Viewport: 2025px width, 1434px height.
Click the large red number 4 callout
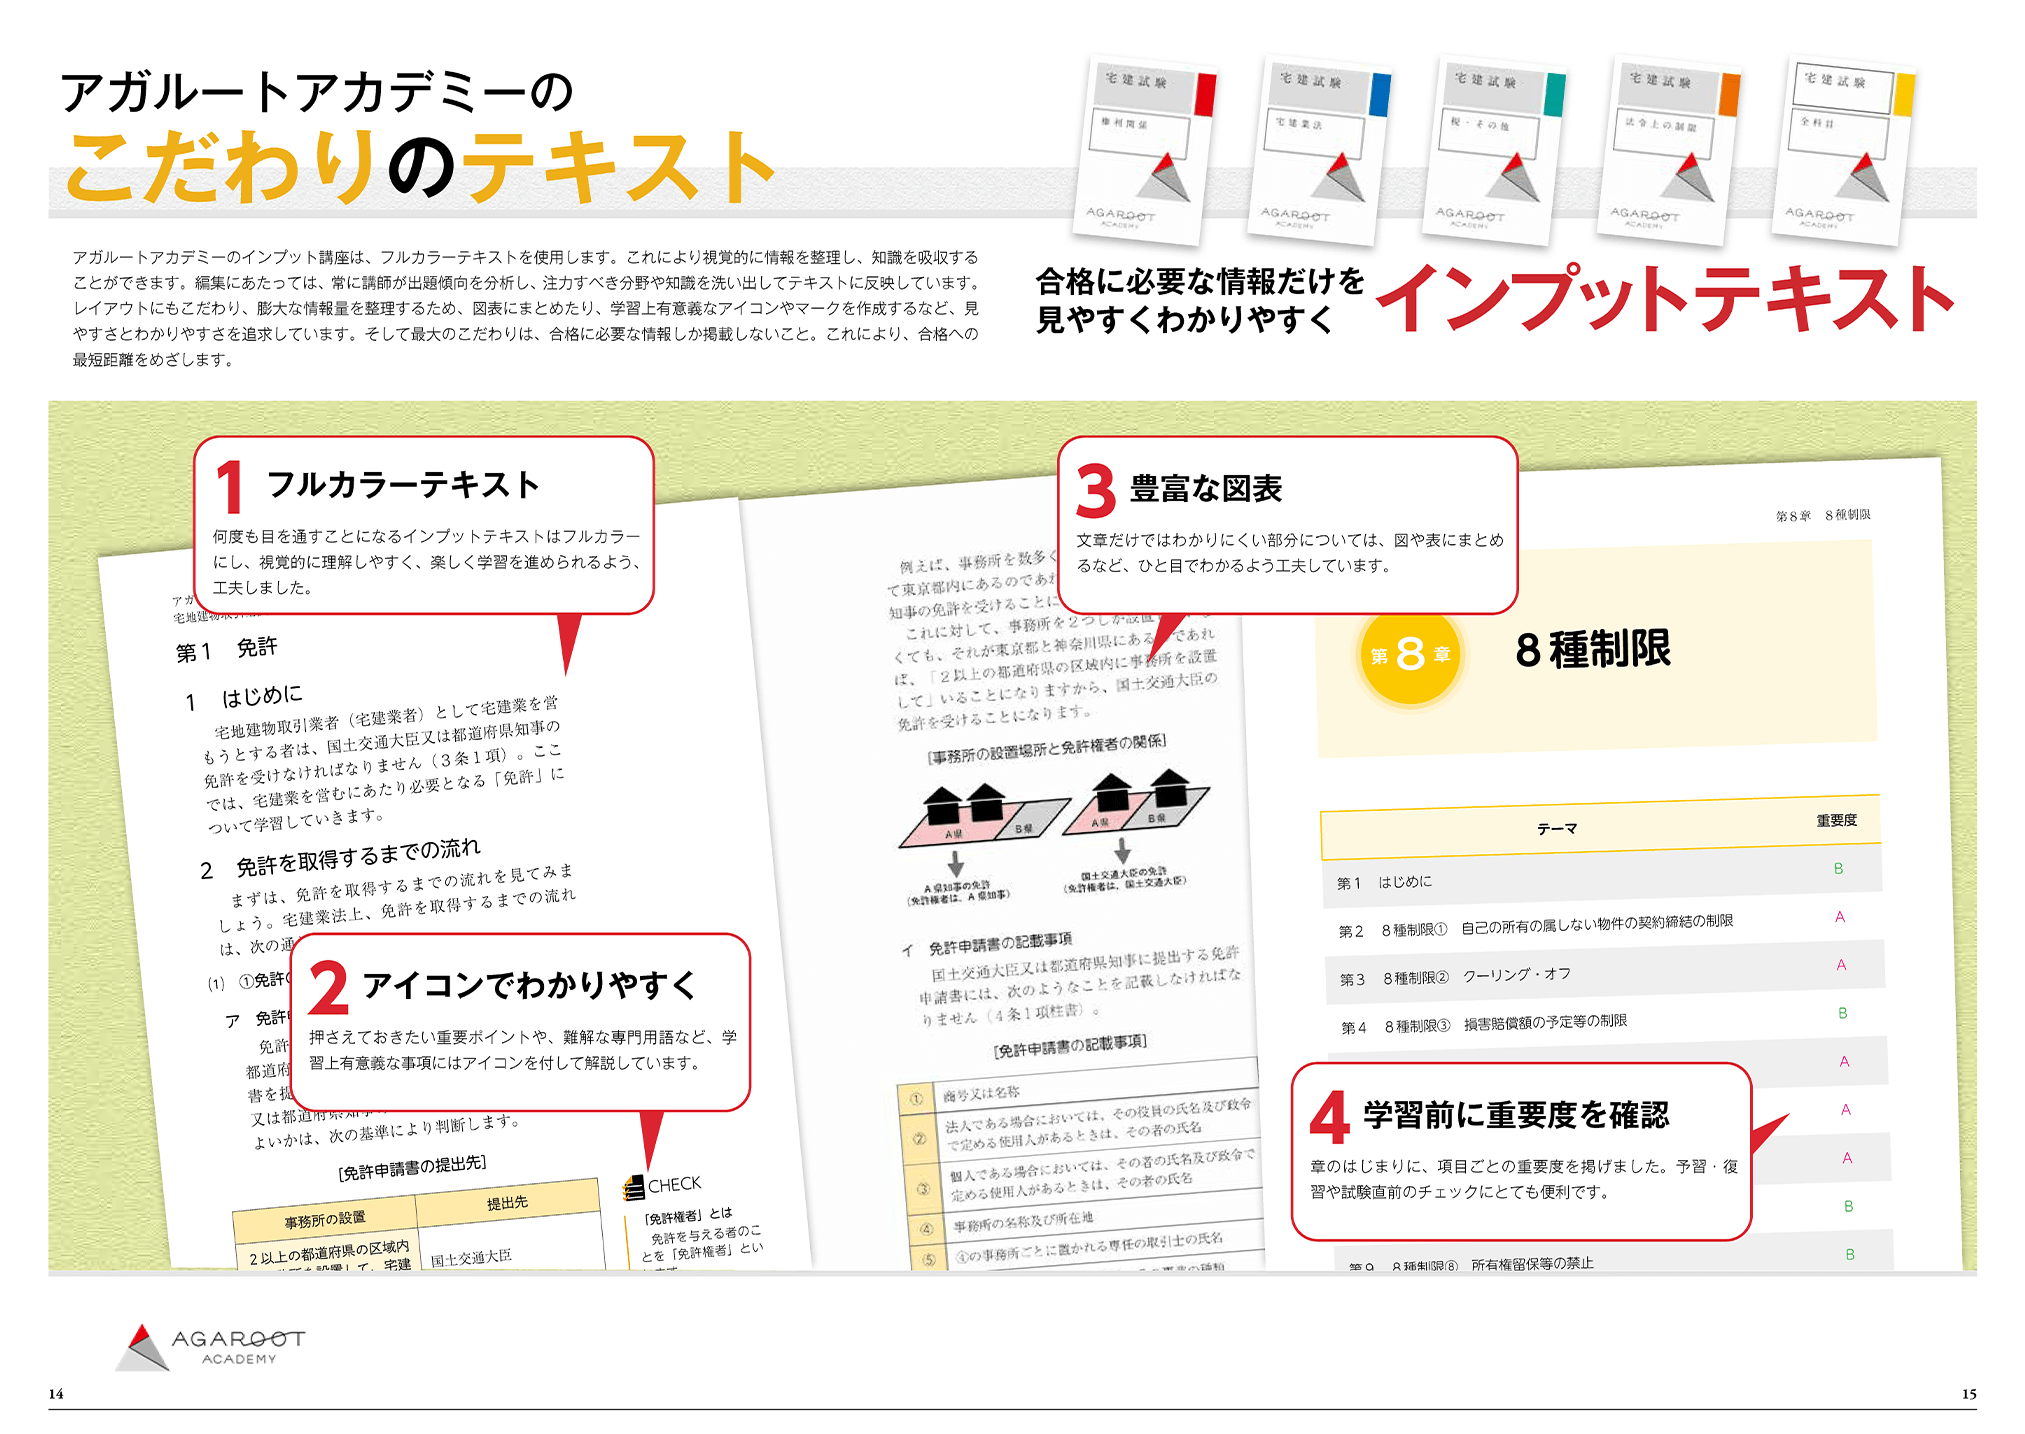1330,1117
